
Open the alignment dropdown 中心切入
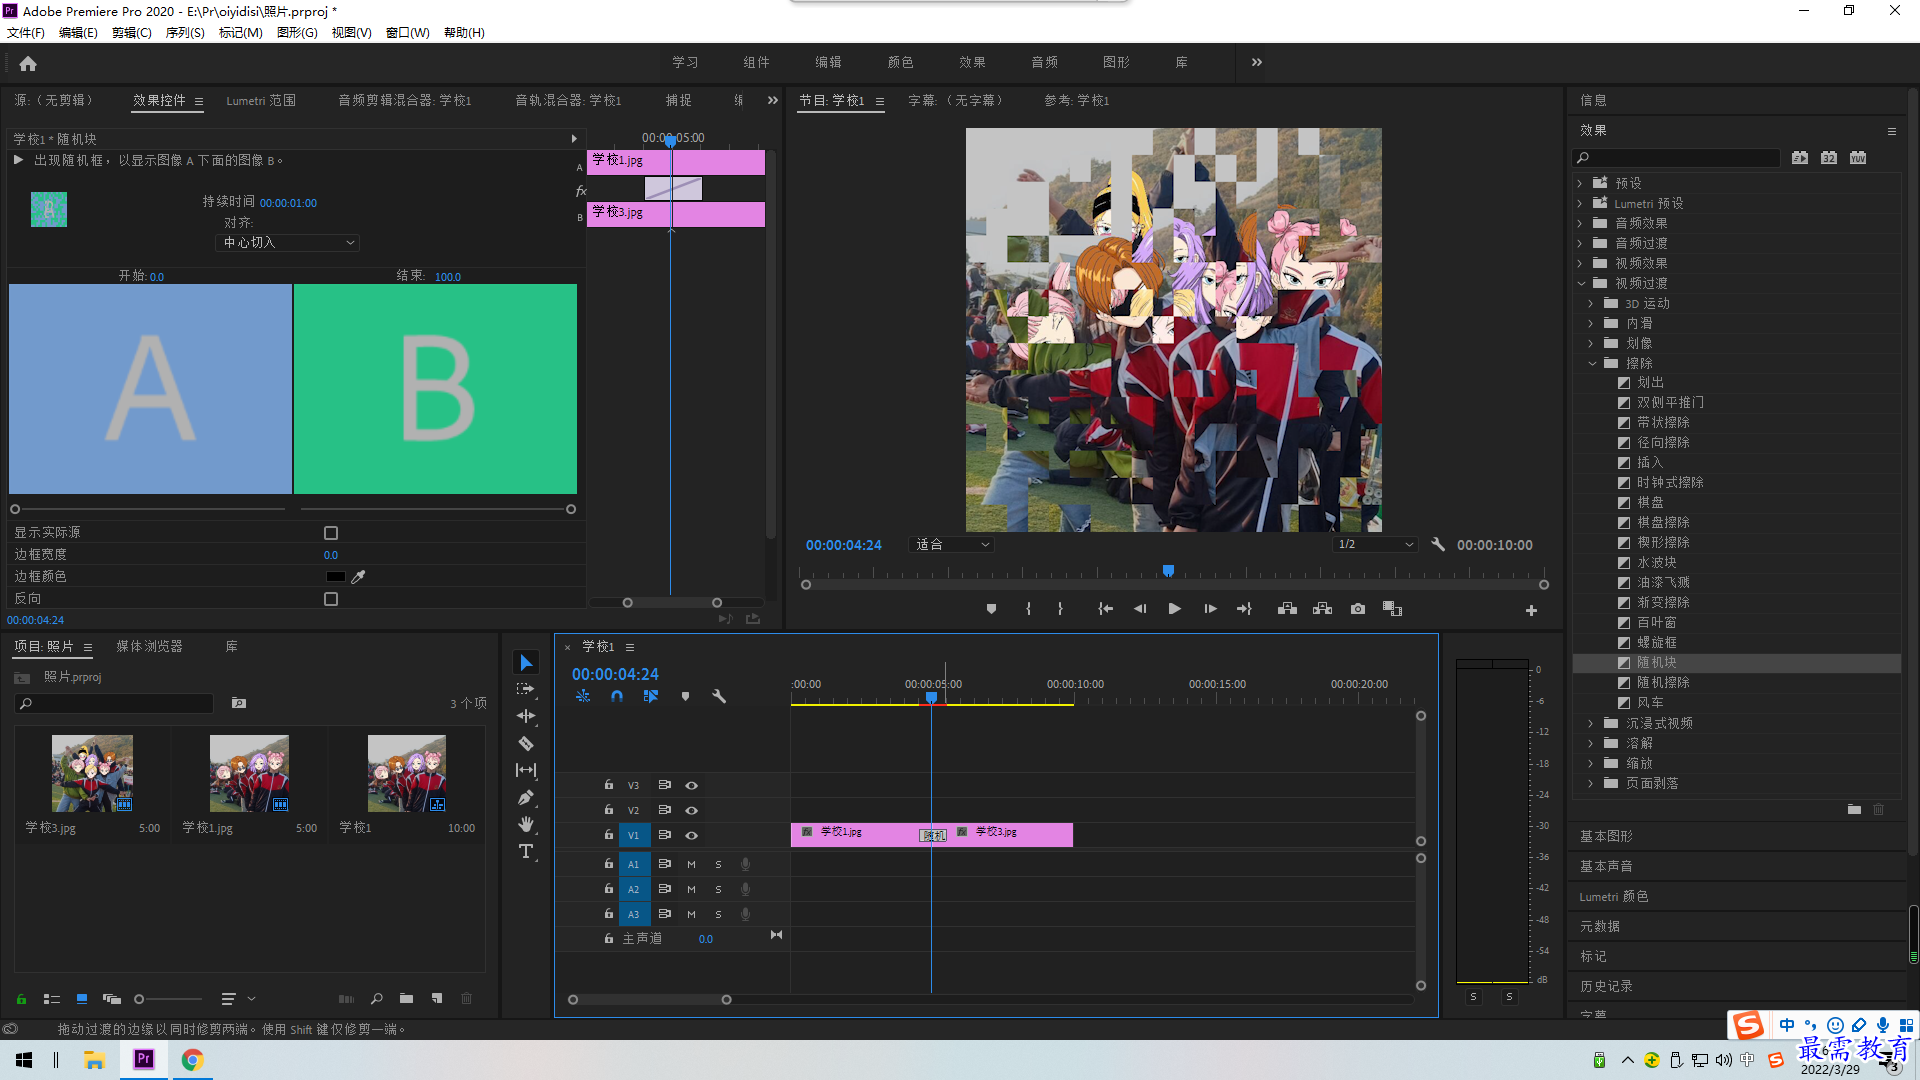tap(287, 243)
